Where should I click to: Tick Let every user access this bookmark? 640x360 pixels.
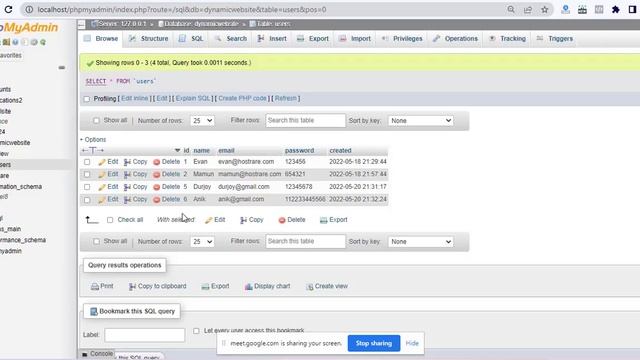pyautogui.click(x=196, y=331)
